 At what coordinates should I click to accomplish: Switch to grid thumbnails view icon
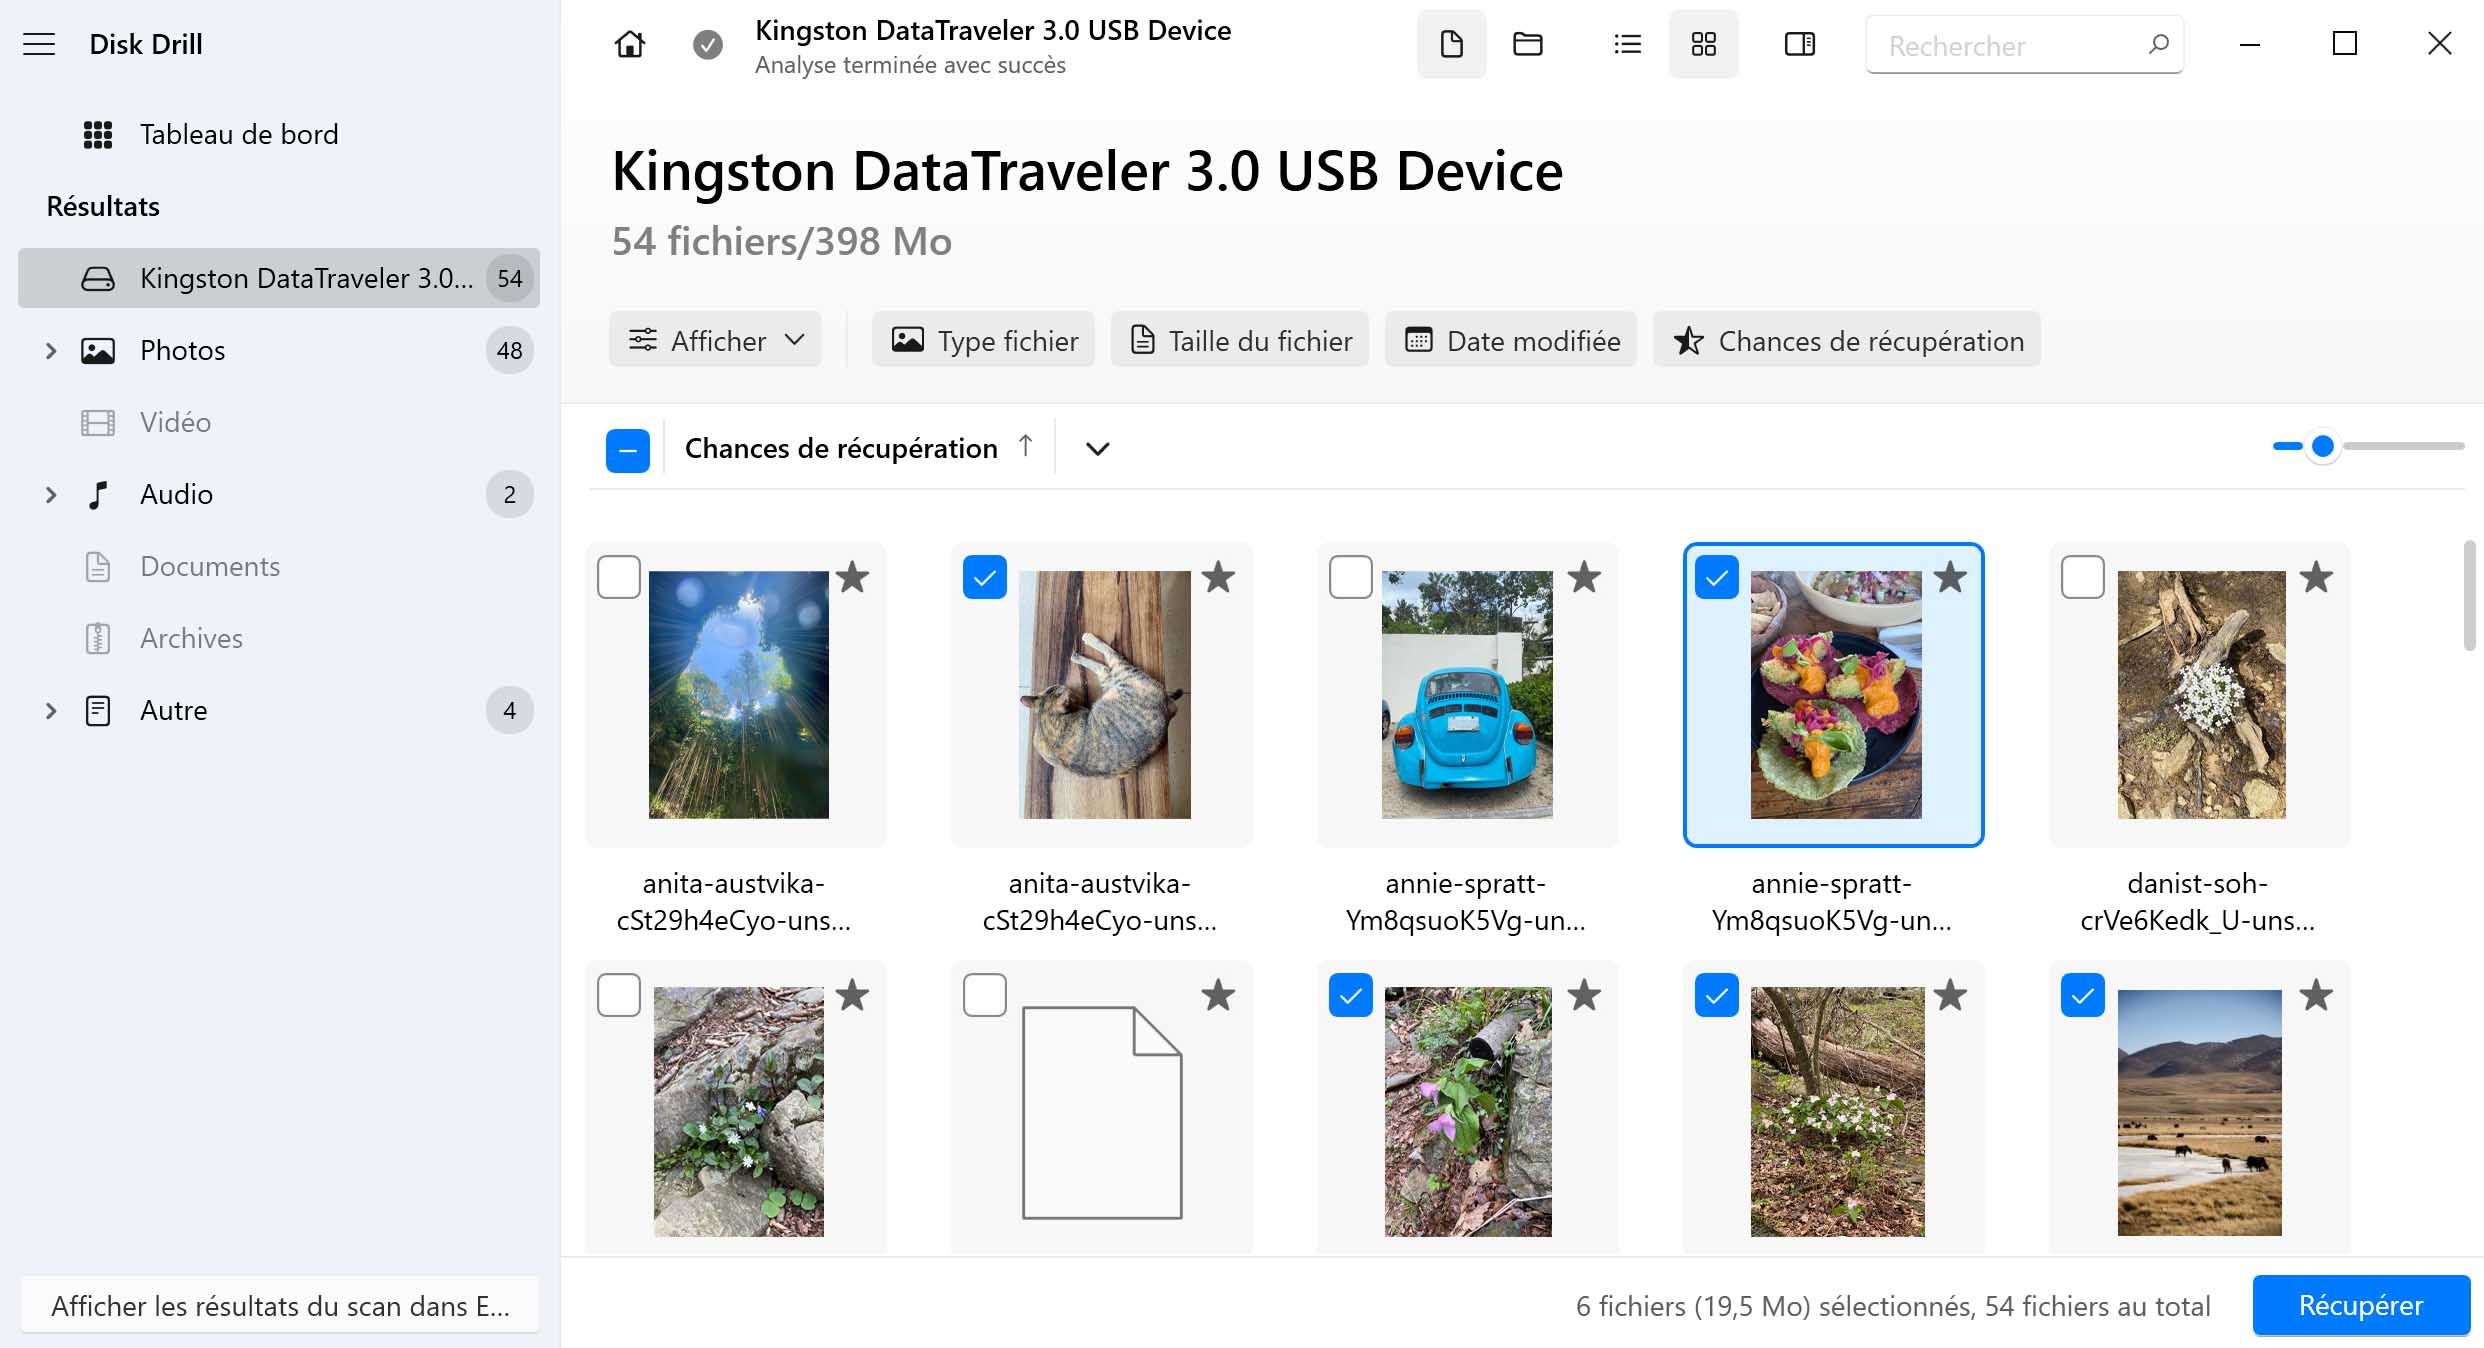(x=1703, y=44)
